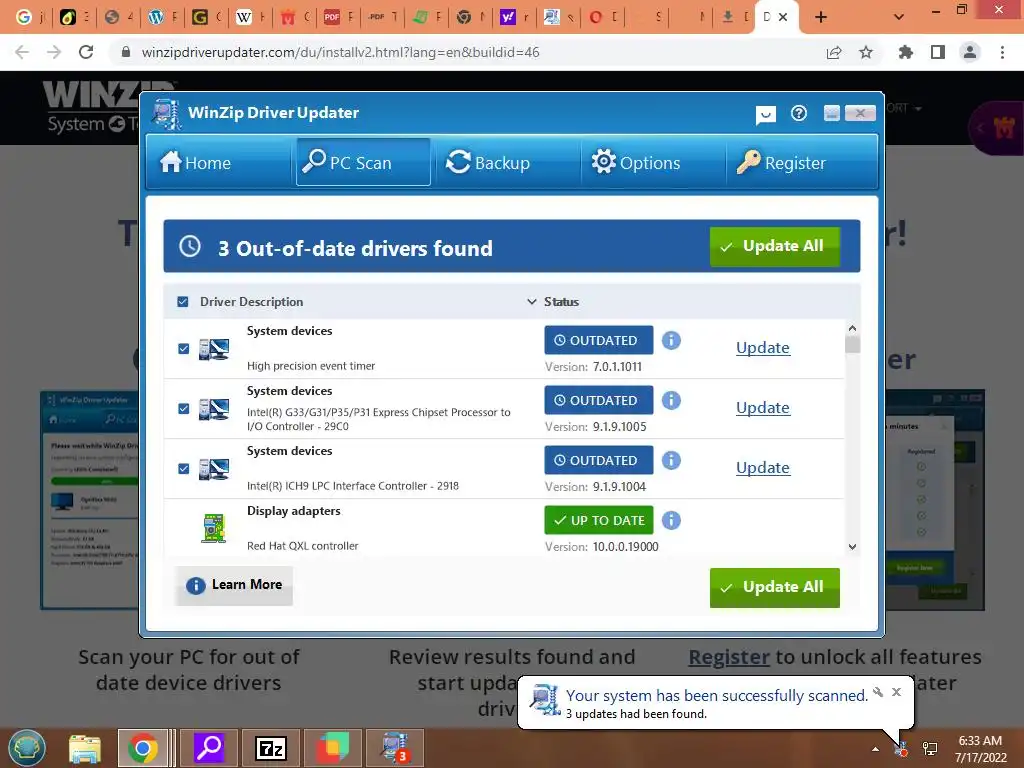Image resolution: width=1024 pixels, height=768 pixels.
Task: Click info icon for High precision event timer
Action: (x=671, y=340)
